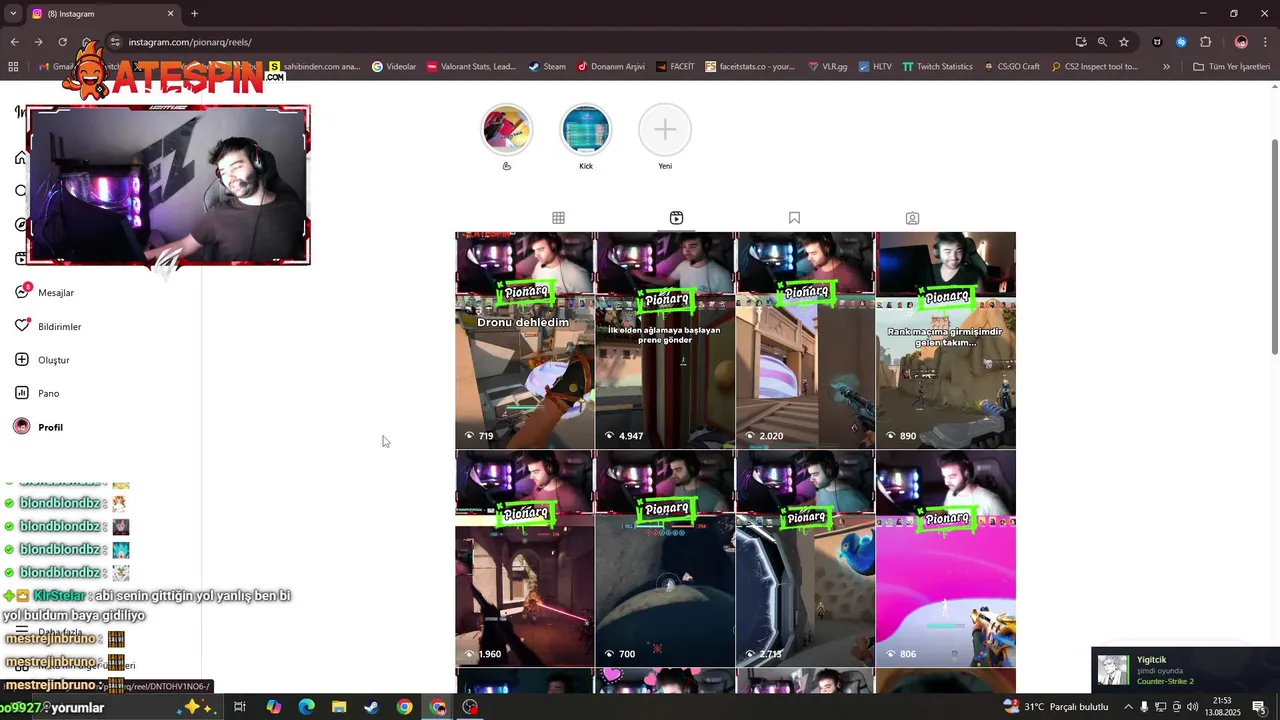
Task: Open Bildirimler heart notifications
Action: 47,326
